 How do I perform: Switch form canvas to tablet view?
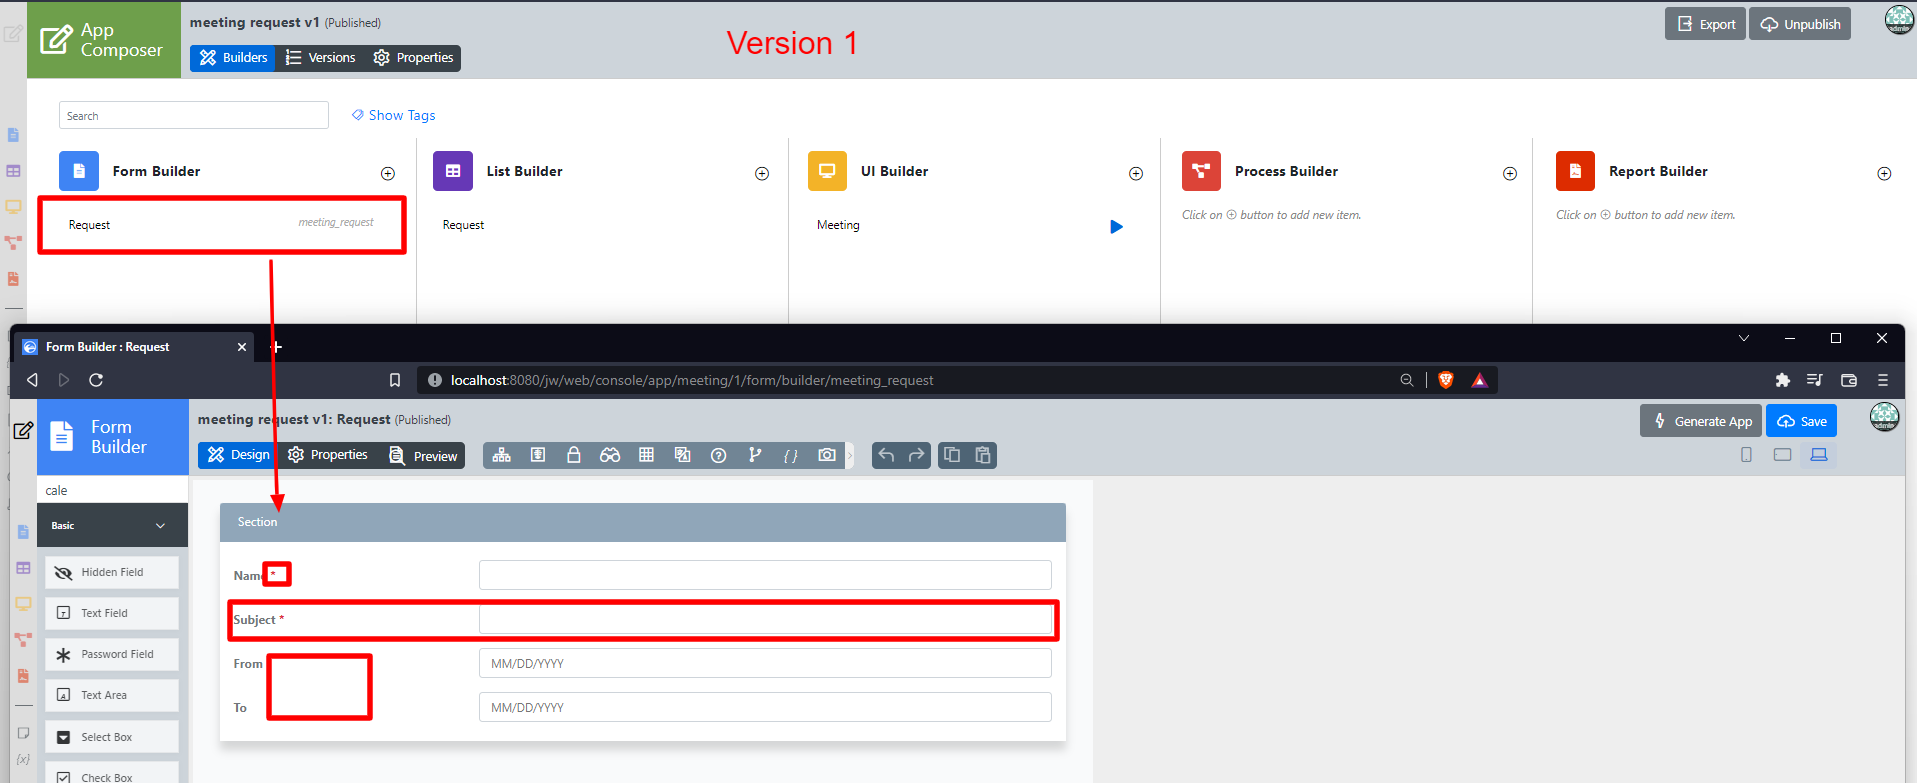[1782, 455]
